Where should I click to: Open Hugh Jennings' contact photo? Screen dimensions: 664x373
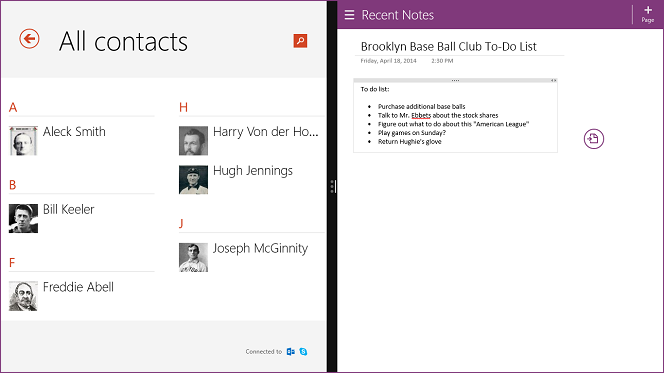tap(193, 180)
